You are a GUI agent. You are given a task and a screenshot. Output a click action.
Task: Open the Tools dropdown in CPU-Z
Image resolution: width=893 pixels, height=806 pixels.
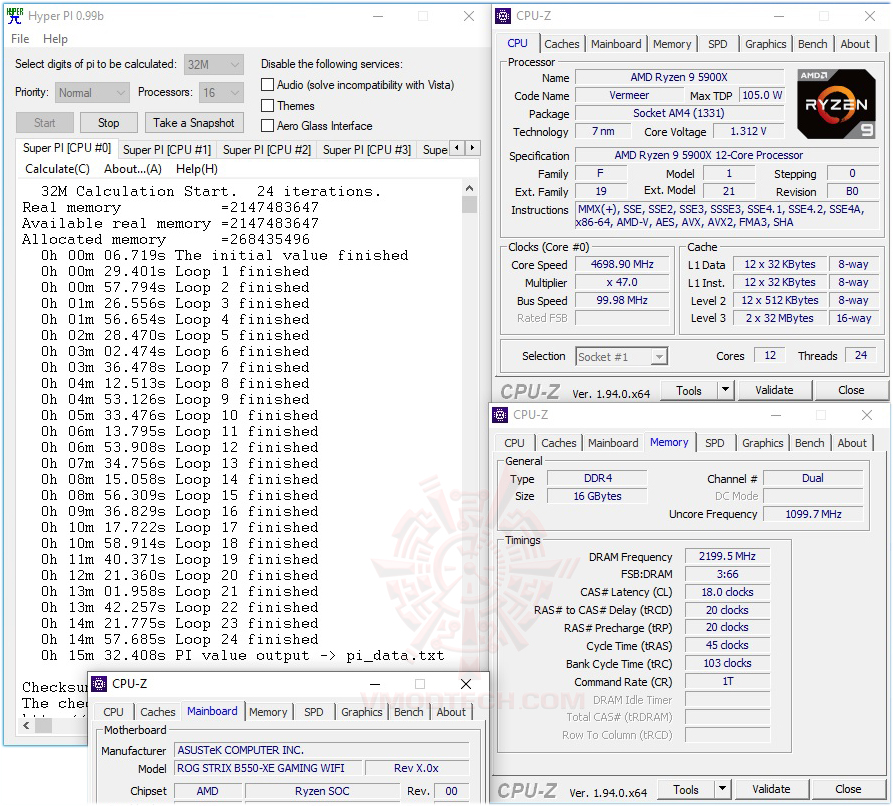697,390
